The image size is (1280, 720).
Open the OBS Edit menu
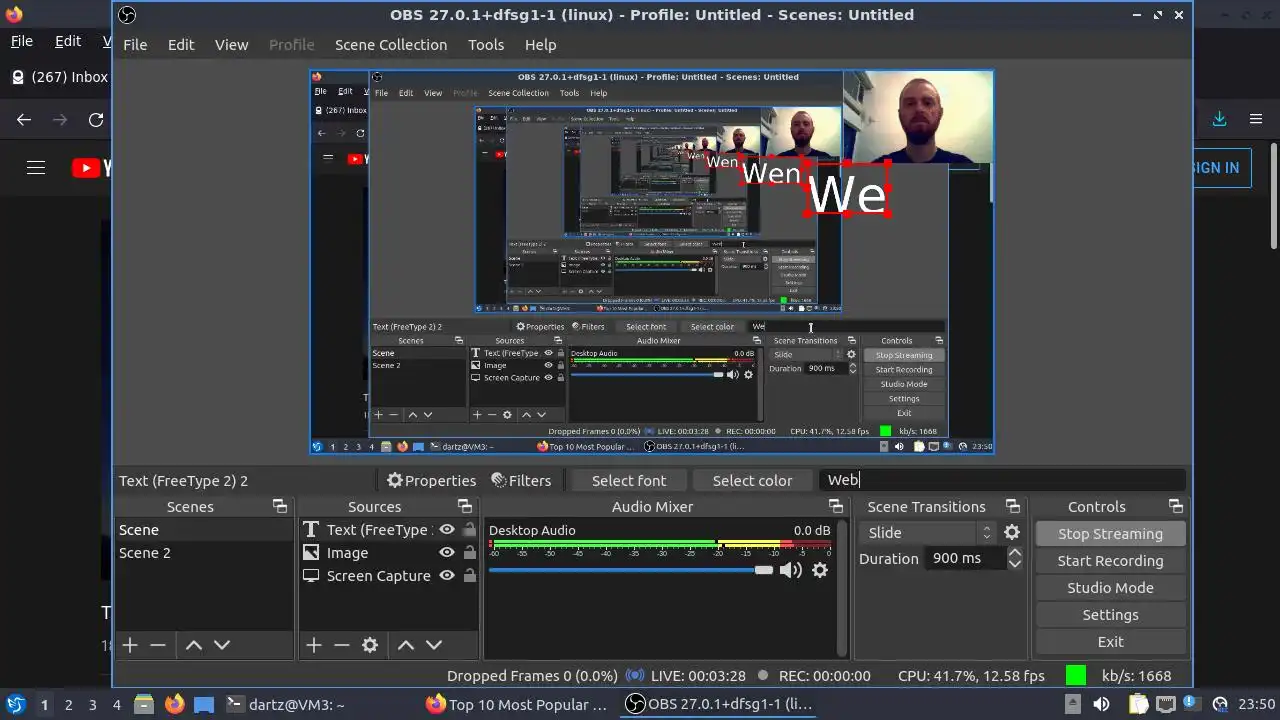181,45
